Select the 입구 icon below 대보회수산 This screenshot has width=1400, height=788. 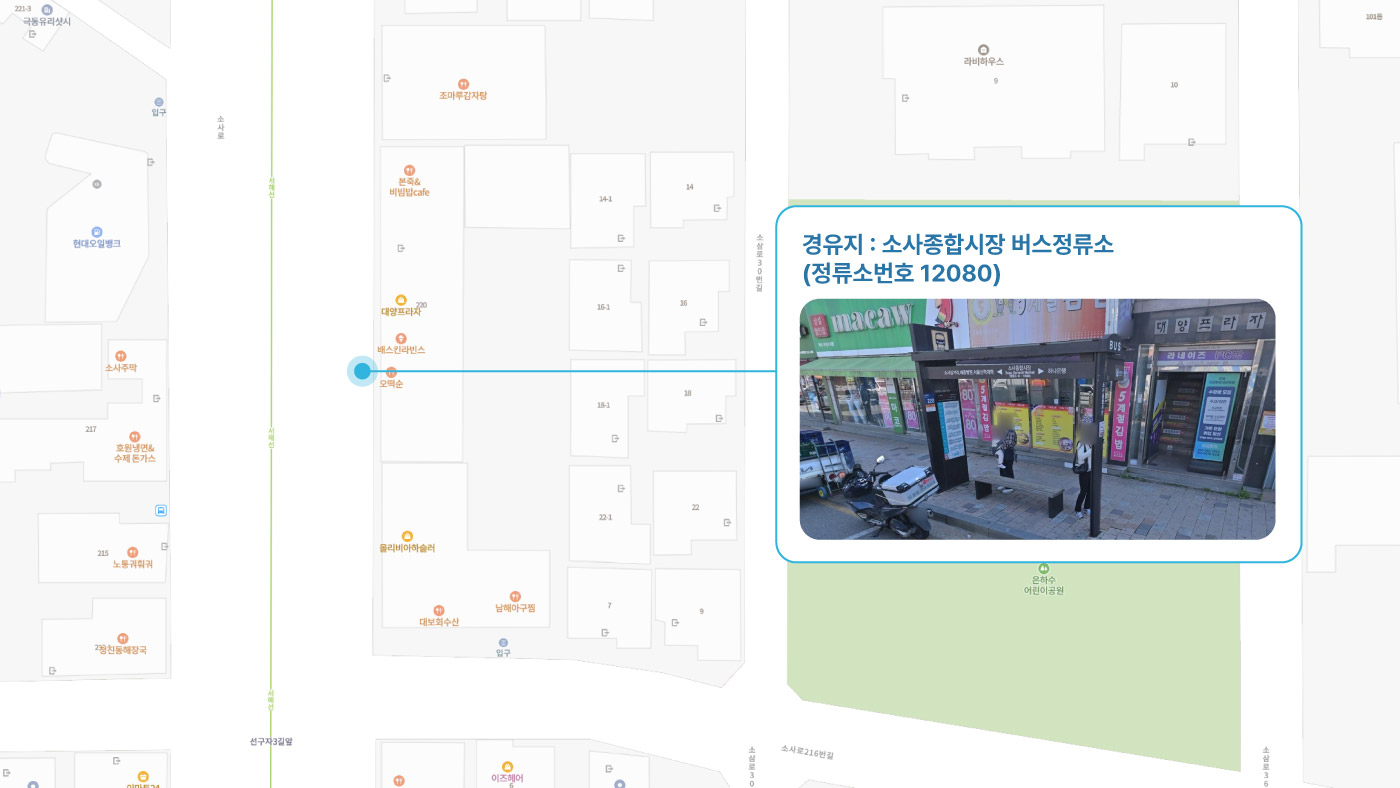coord(503,642)
